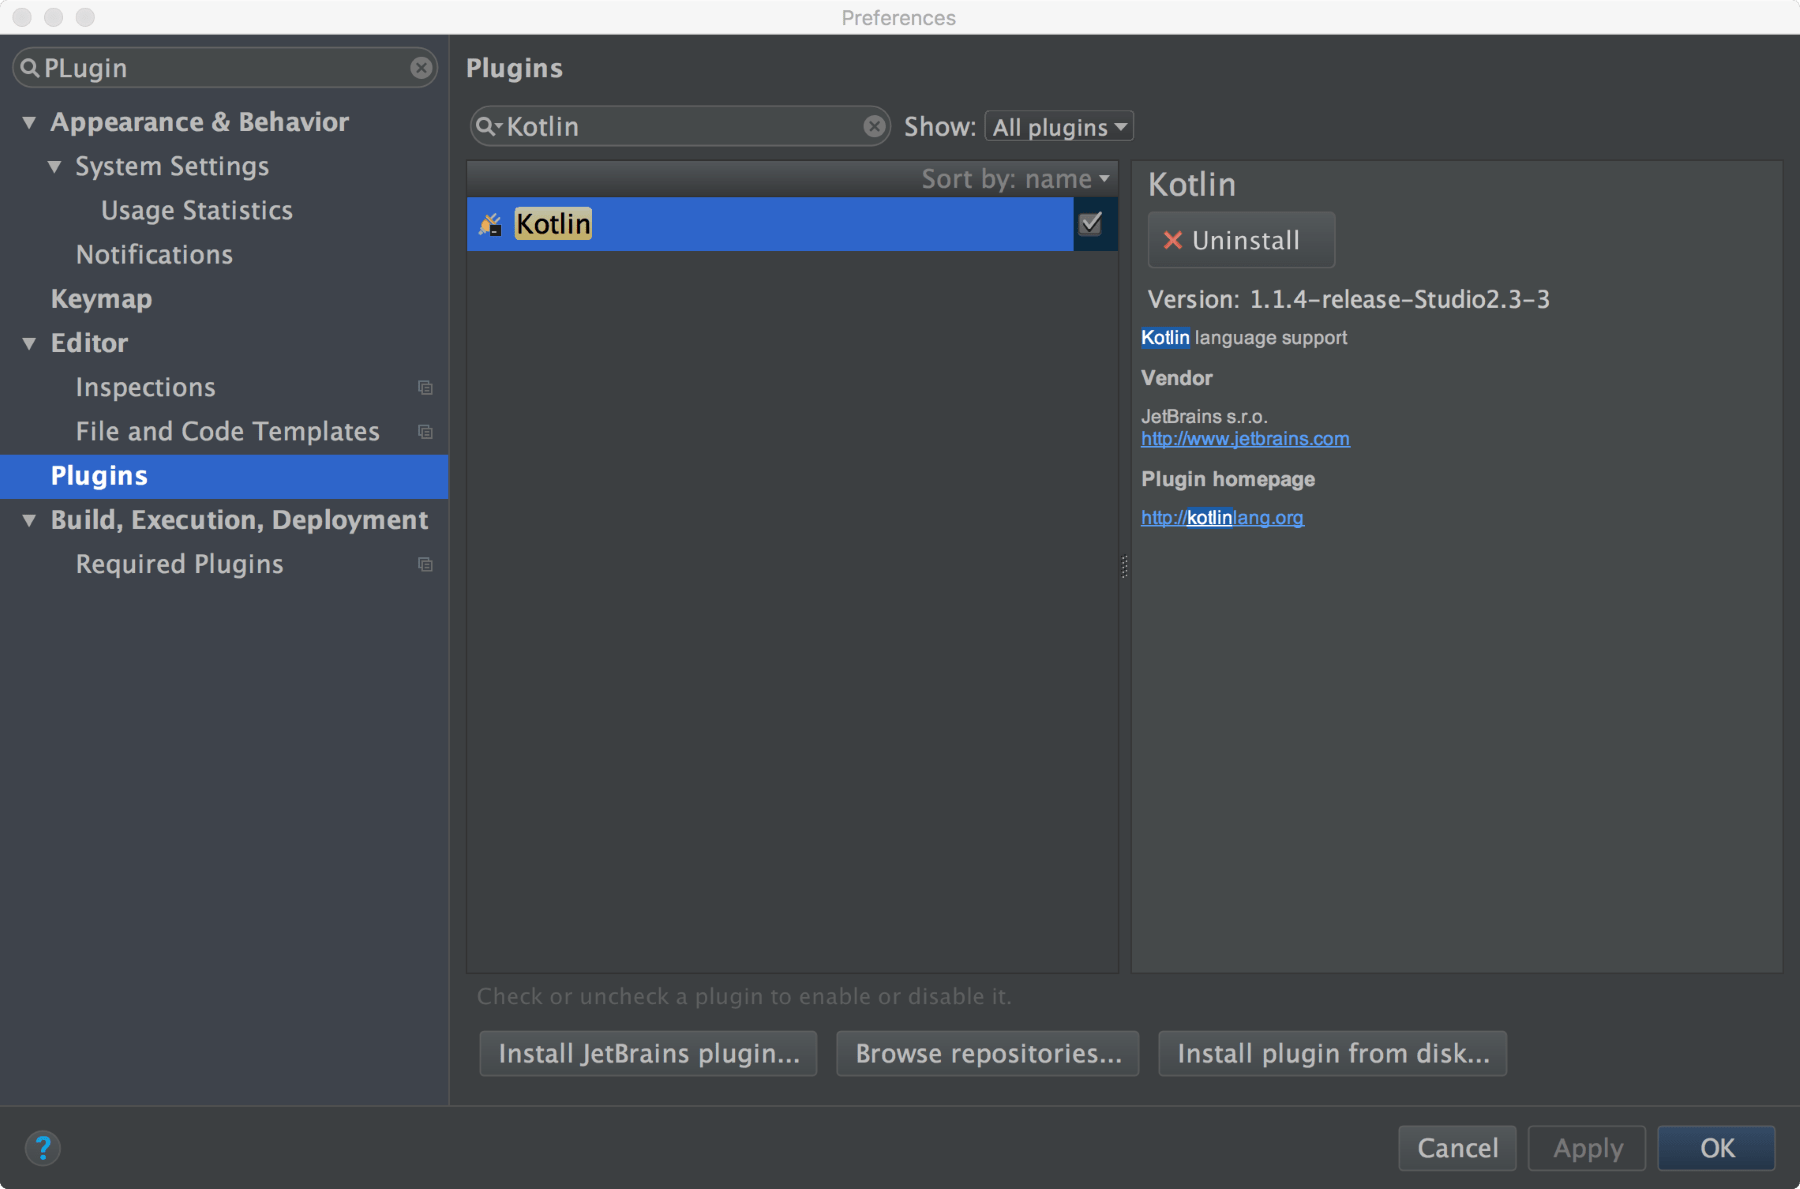Click the copy settings icon next to Inspections
This screenshot has width=1800, height=1189.
click(425, 387)
